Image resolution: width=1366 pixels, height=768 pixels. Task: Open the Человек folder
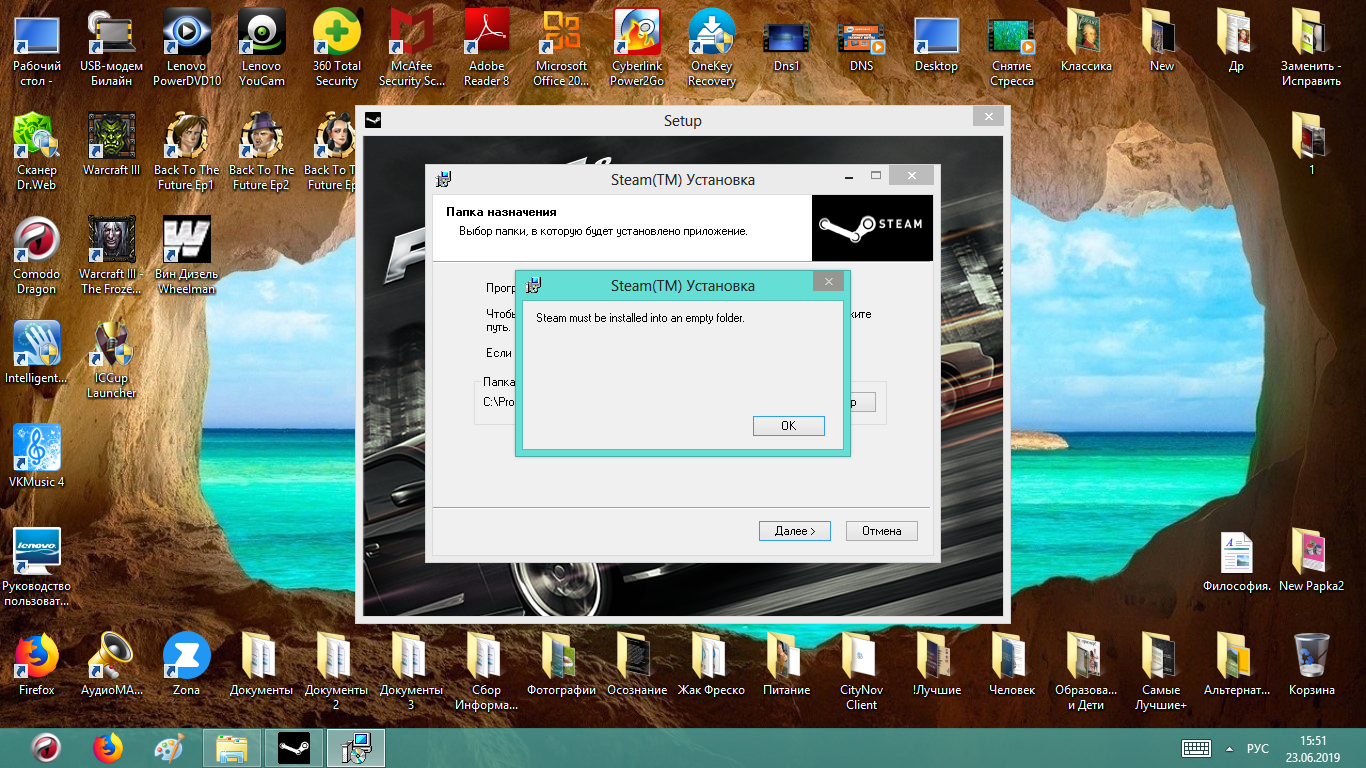(1012, 664)
